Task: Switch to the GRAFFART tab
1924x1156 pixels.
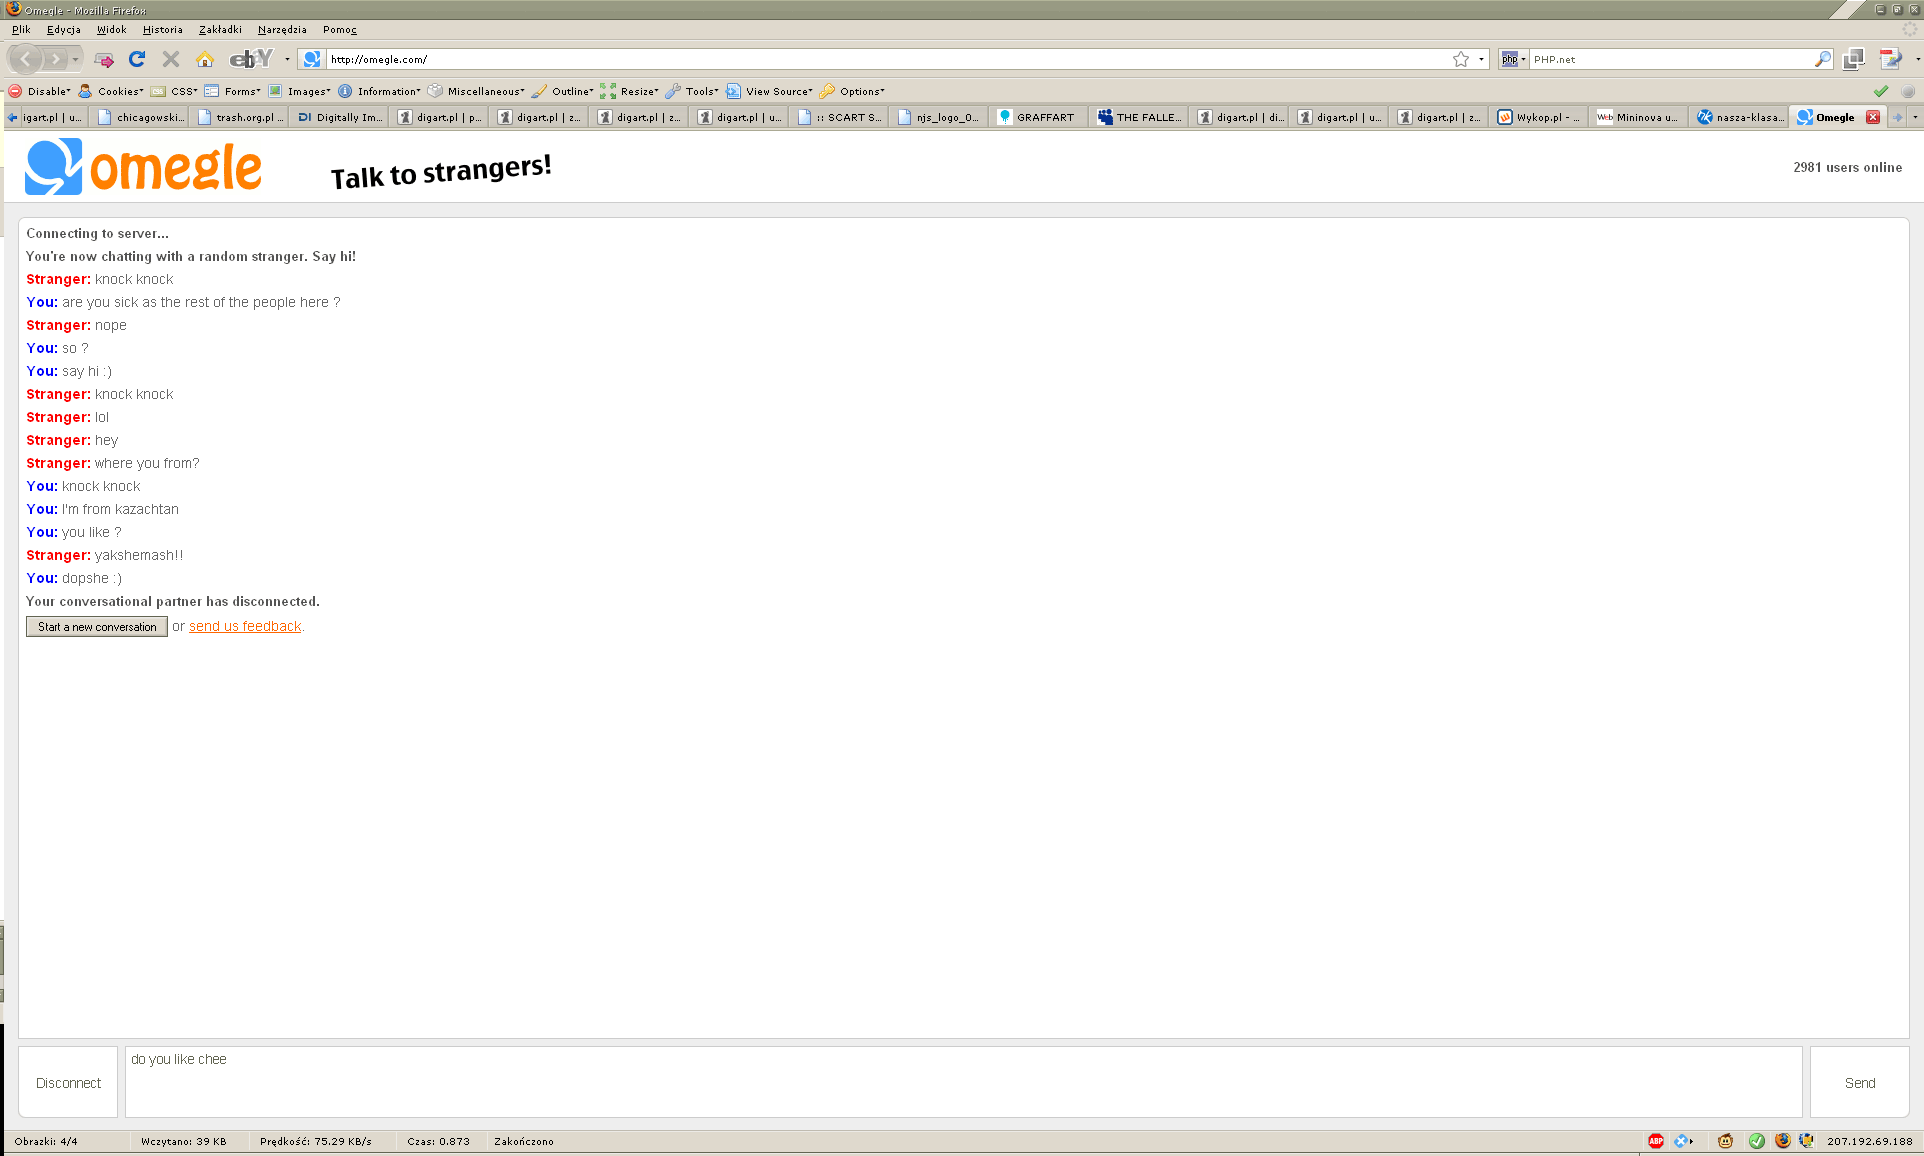Action: (1040, 117)
